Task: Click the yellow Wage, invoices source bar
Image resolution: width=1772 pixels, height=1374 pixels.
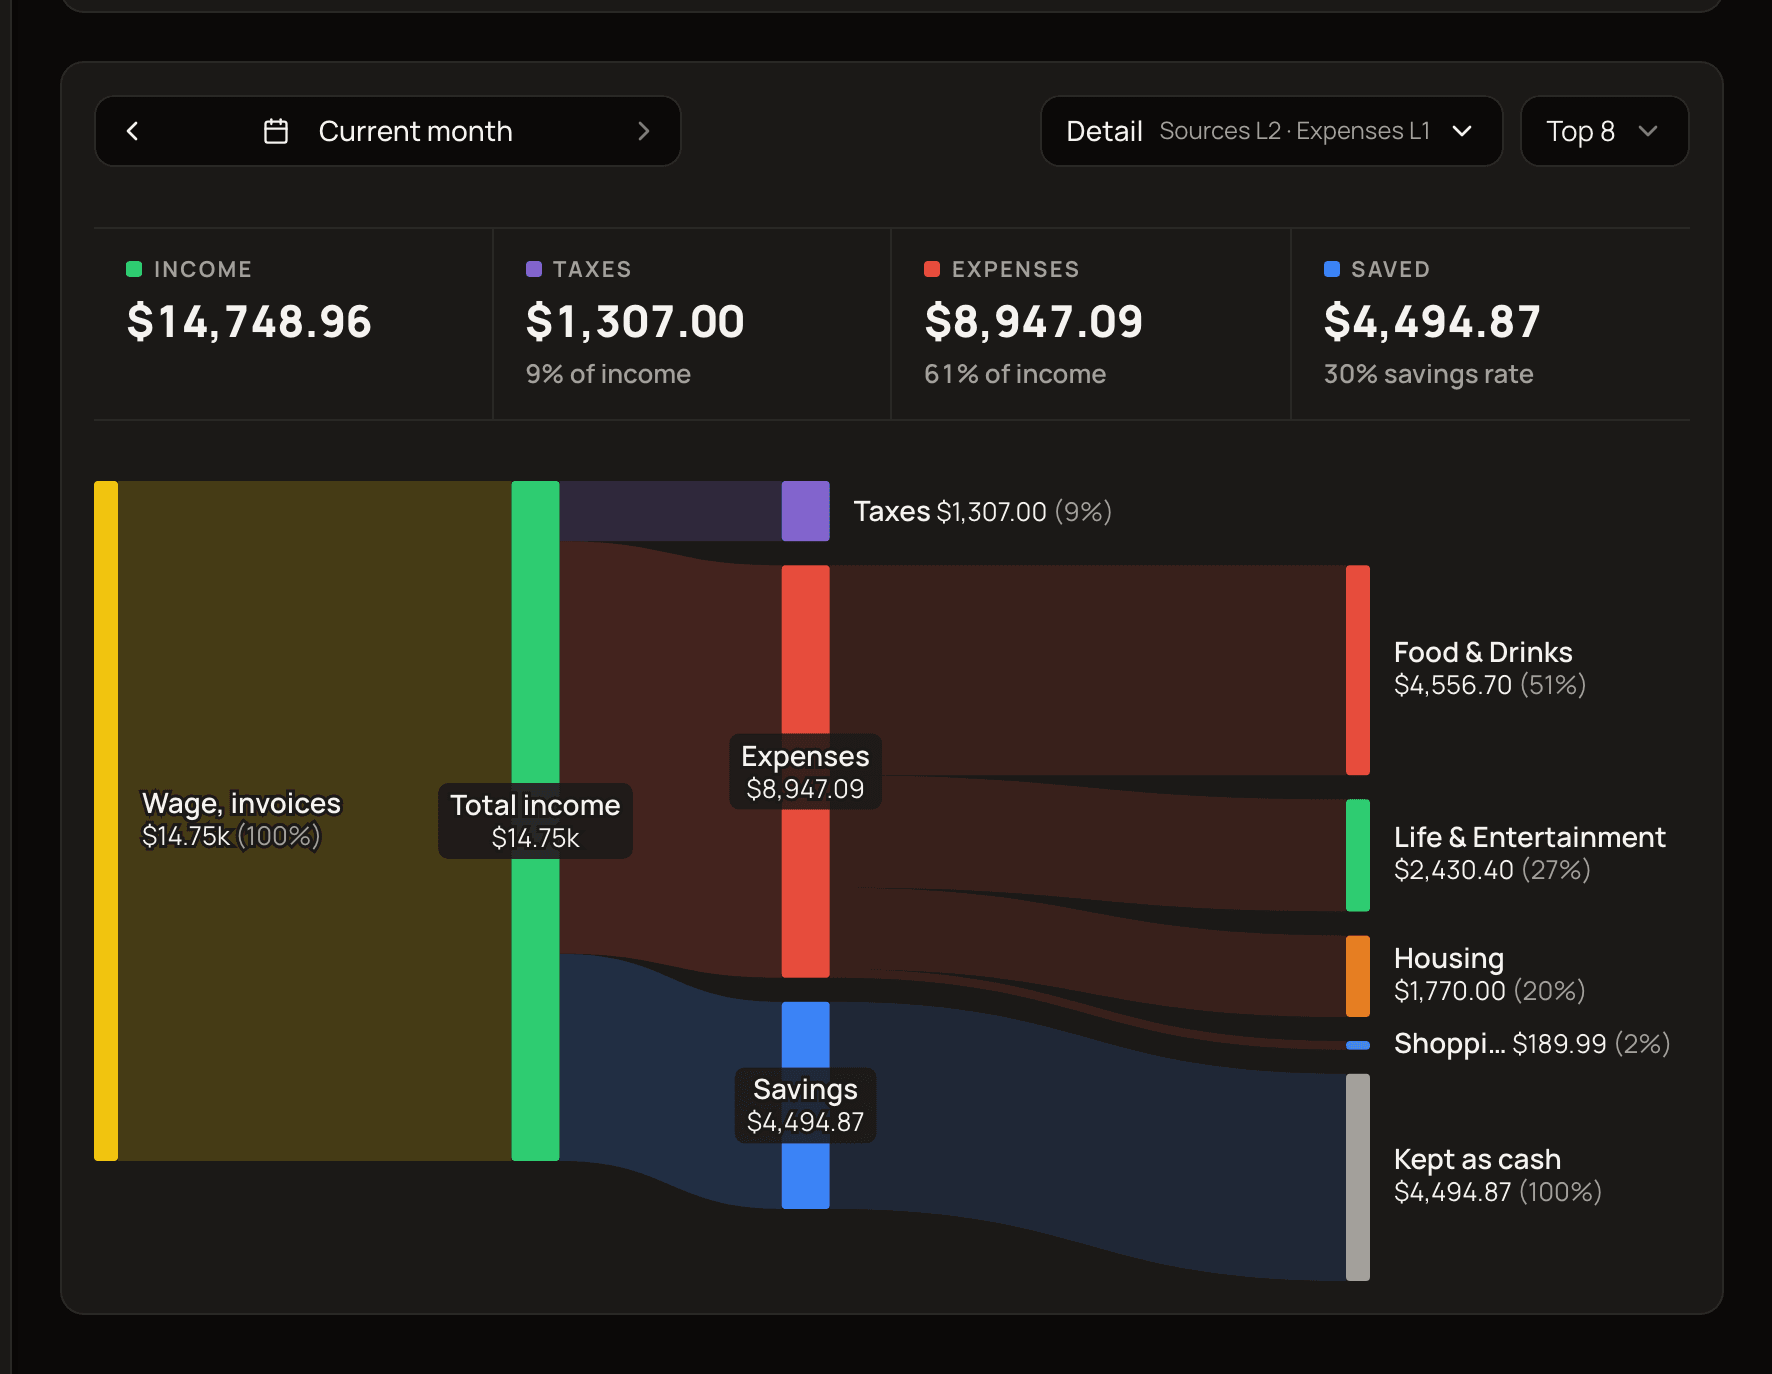Action: click(x=106, y=820)
